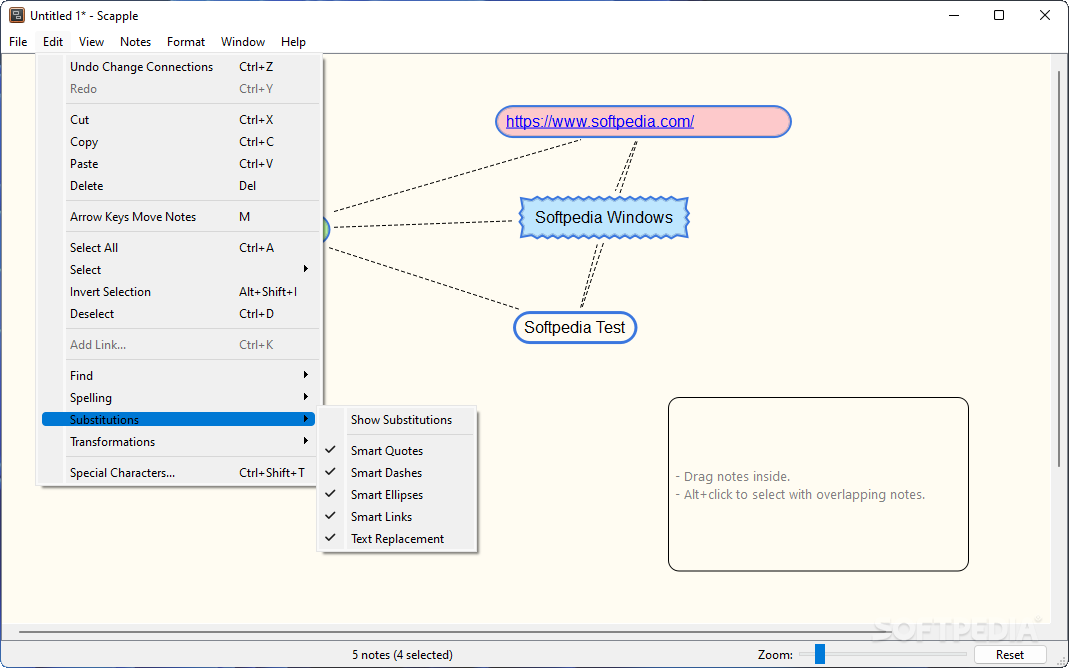Screen dimensions: 1069x668
Task: Open the Window menu
Action: tap(243, 42)
